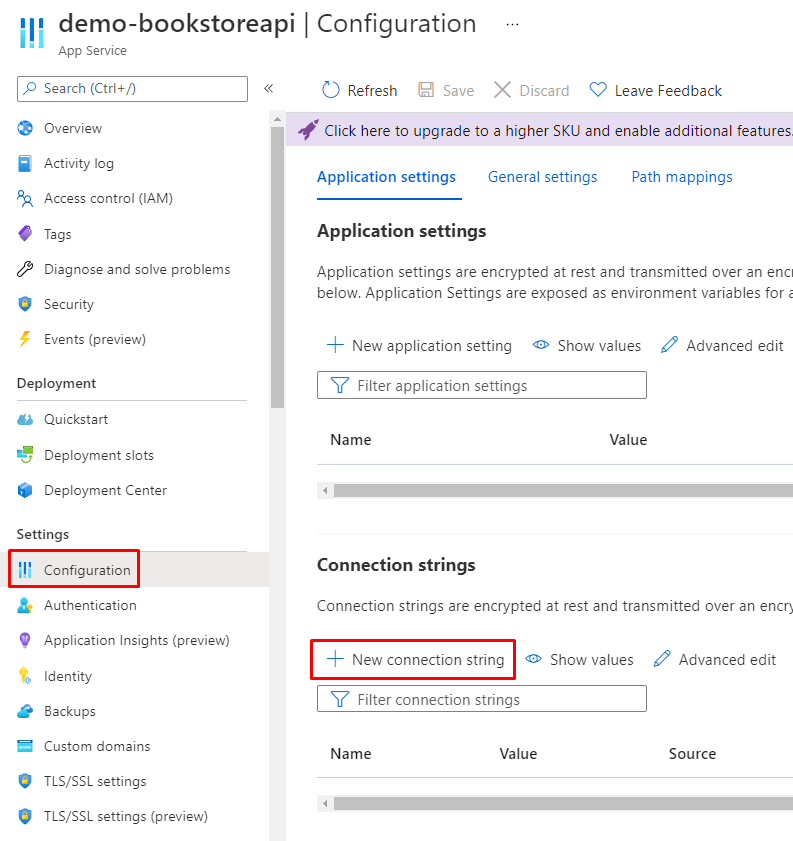Select Authentication in Settings menu

[90, 605]
